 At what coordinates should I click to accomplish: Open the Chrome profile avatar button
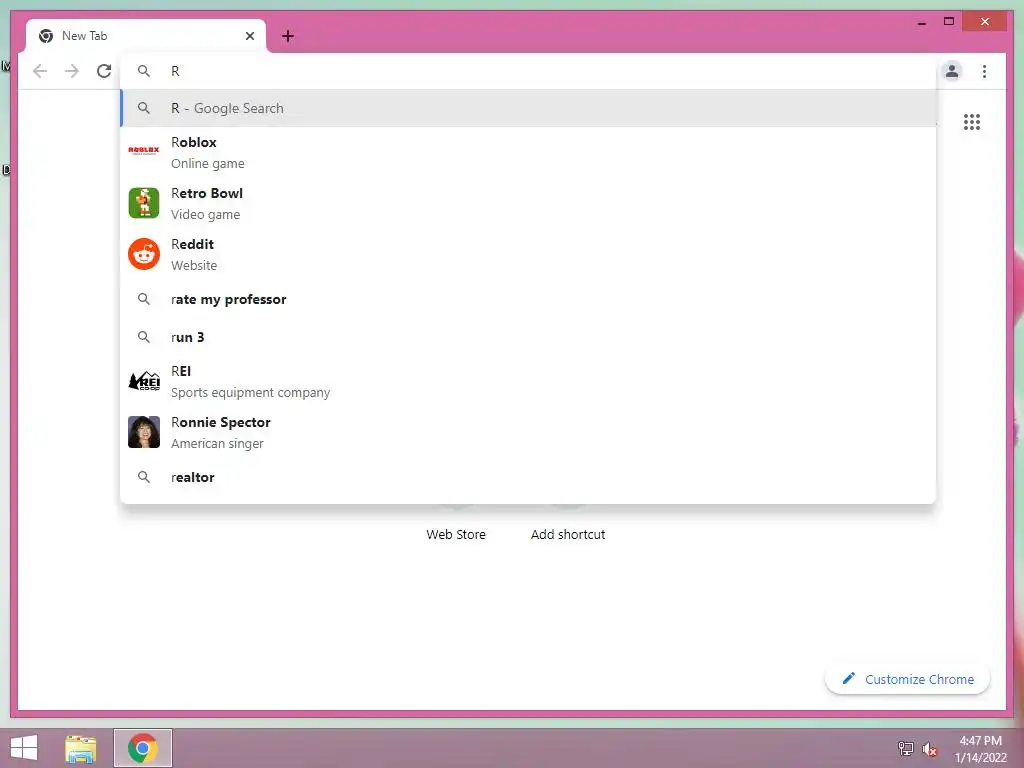952,71
